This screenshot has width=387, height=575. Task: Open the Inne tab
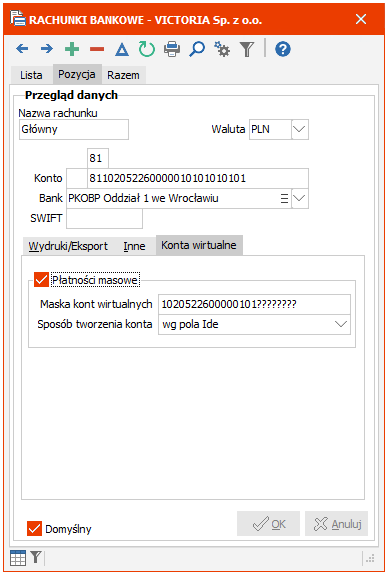(x=134, y=246)
